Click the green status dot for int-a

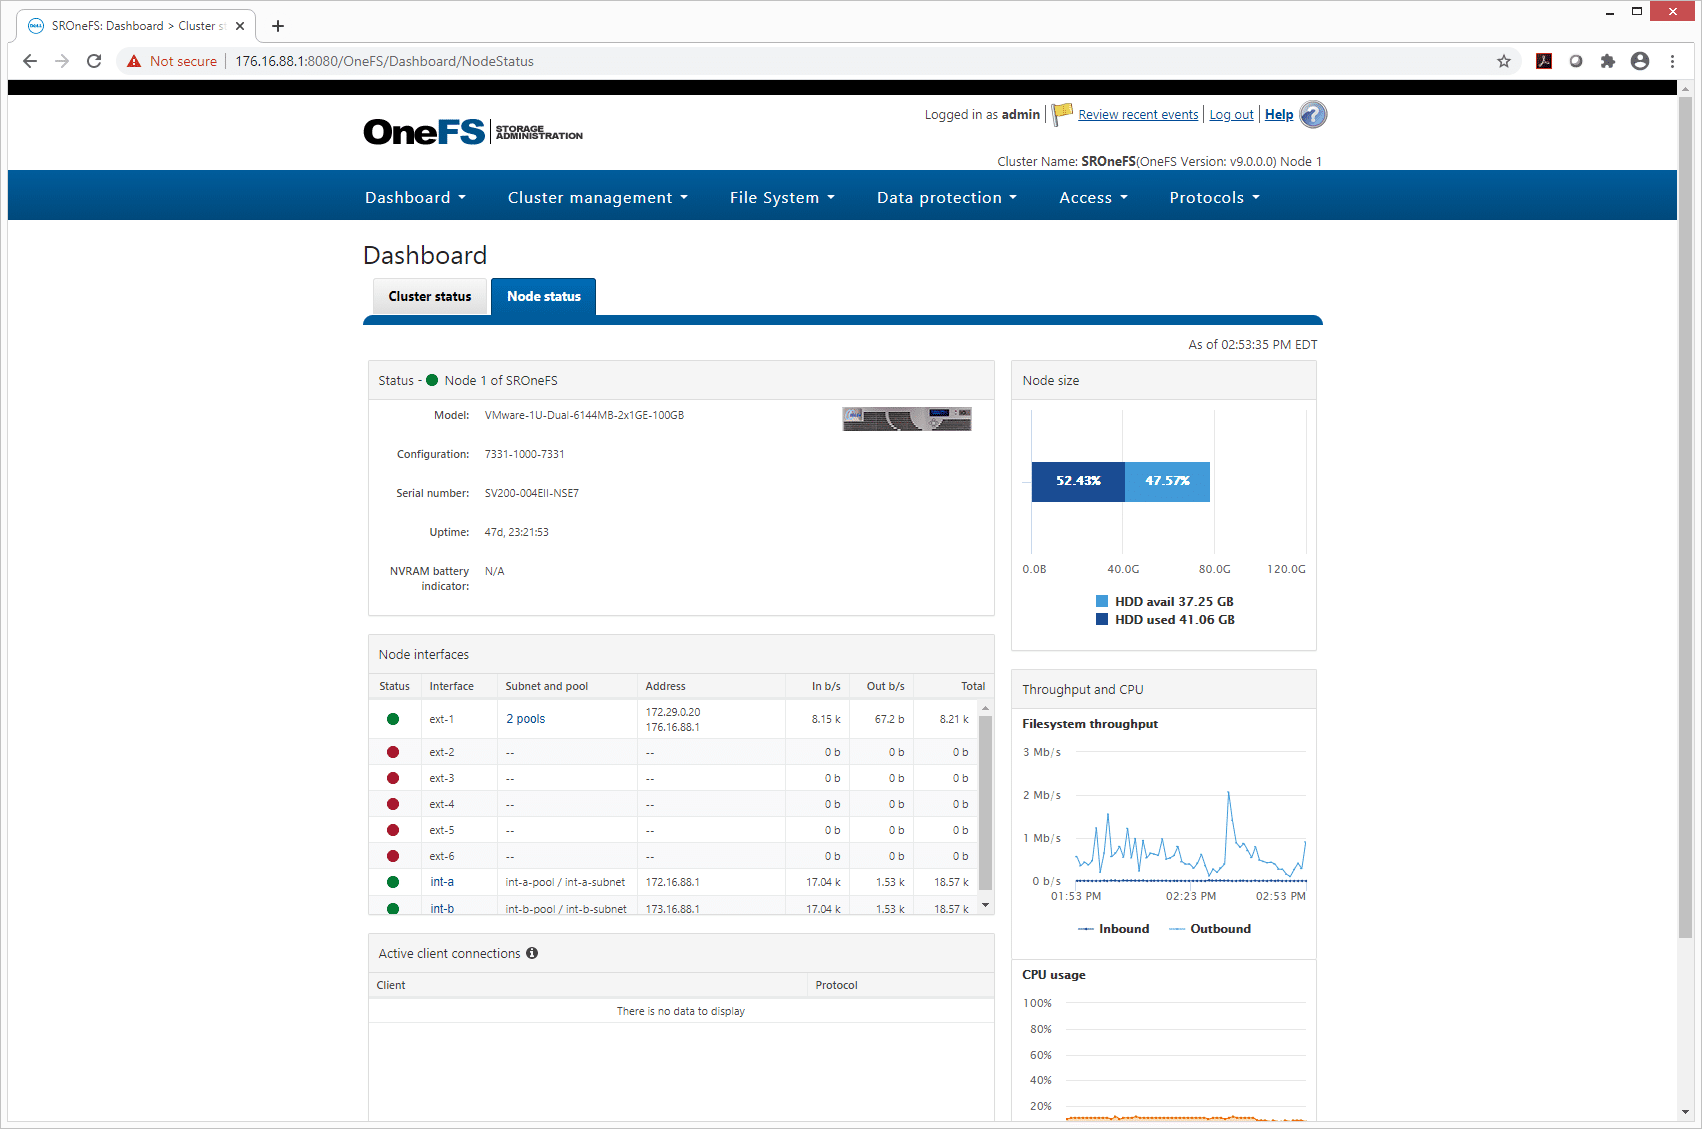click(393, 882)
